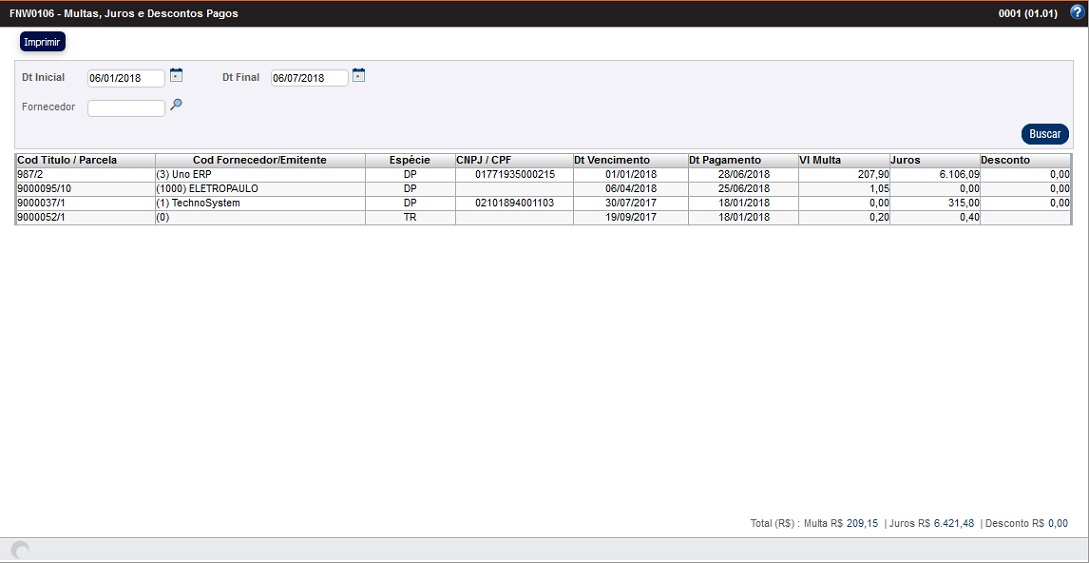Image resolution: width=1089 pixels, height=563 pixels.
Task: Focus the Dt Final date field
Action: 309,78
